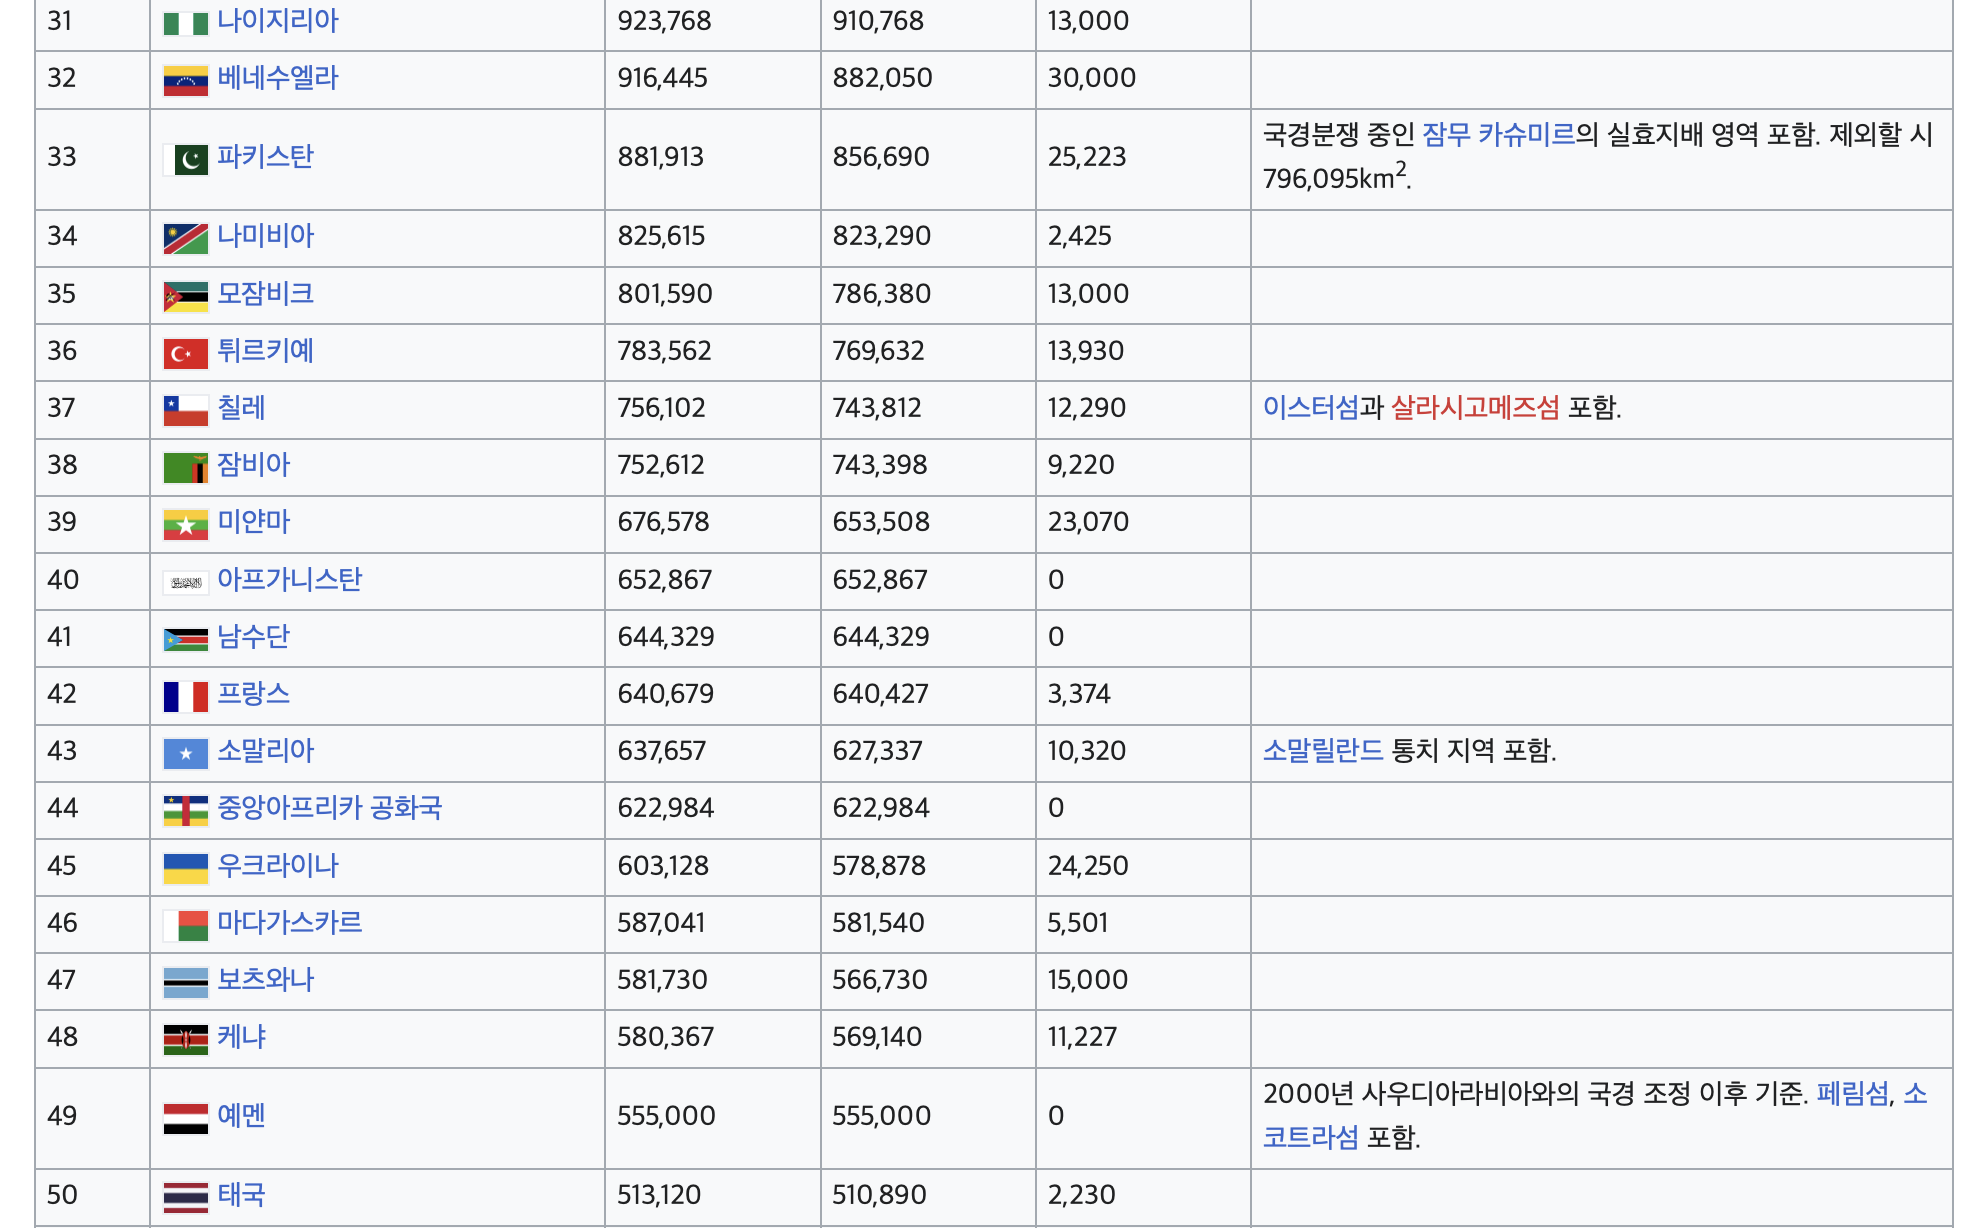
Task: Open the 이스터섬 link
Action: click(1310, 408)
